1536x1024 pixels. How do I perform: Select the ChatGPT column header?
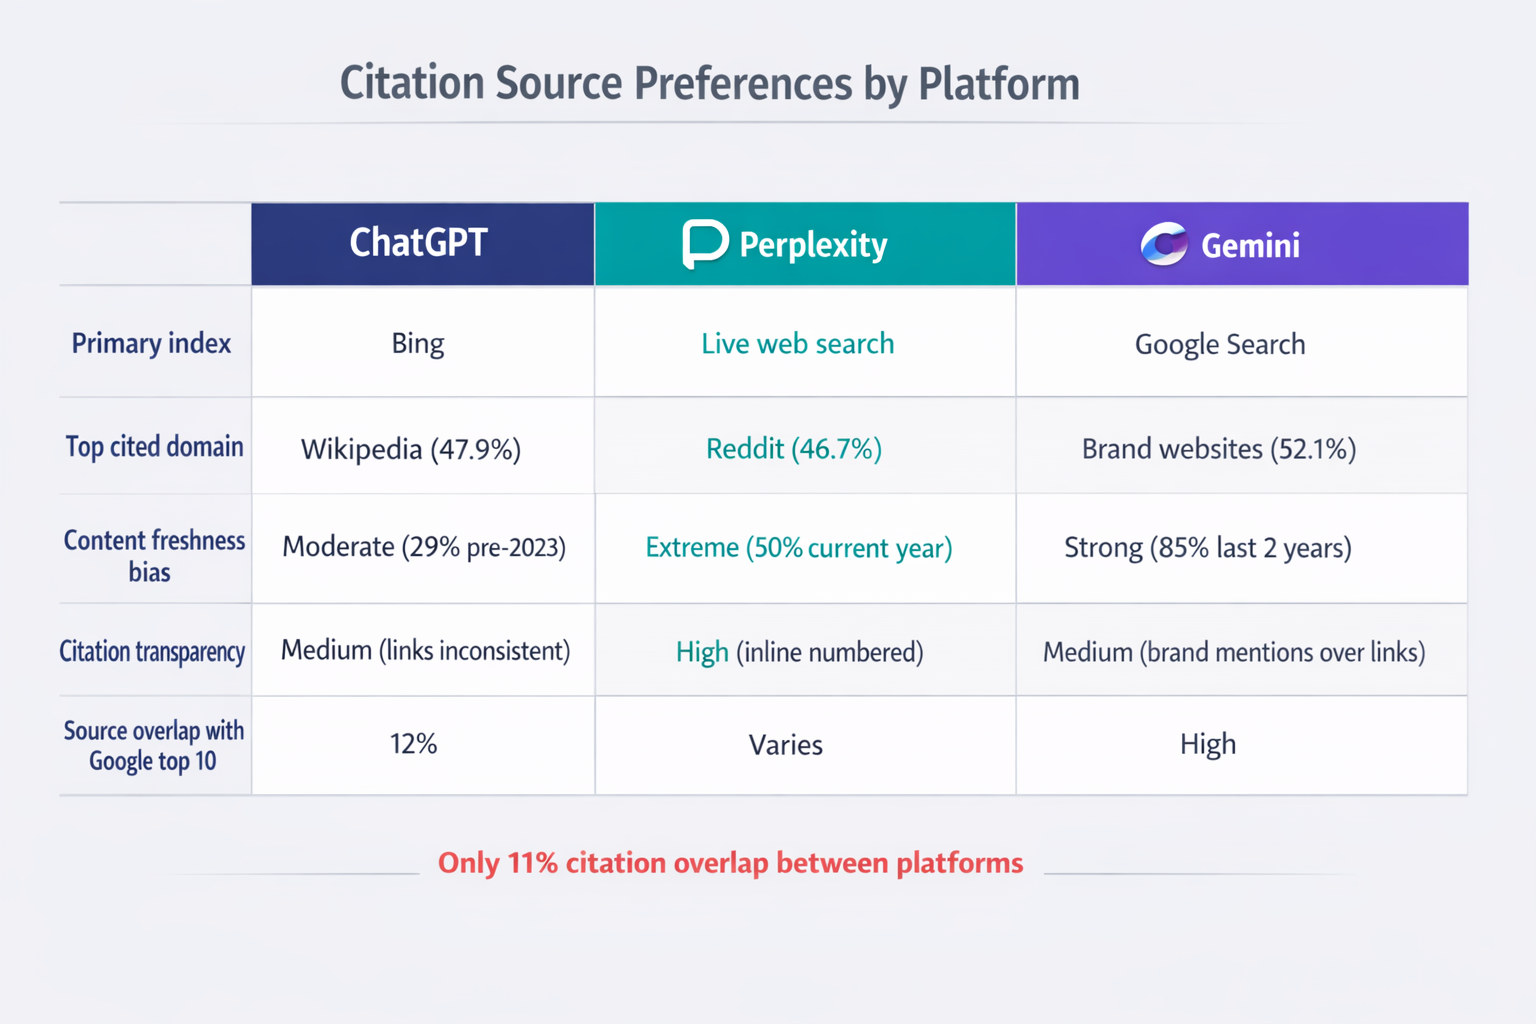coord(419,243)
